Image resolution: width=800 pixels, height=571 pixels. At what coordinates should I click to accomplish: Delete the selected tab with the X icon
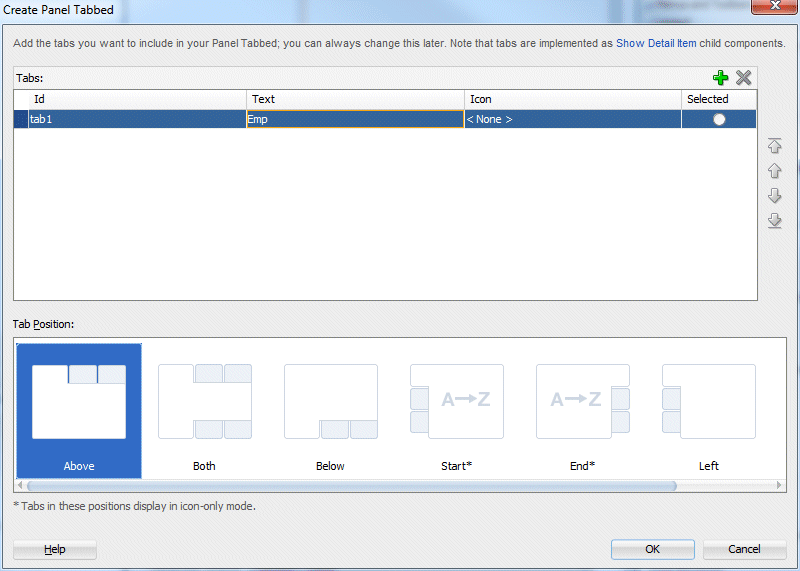(x=744, y=78)
